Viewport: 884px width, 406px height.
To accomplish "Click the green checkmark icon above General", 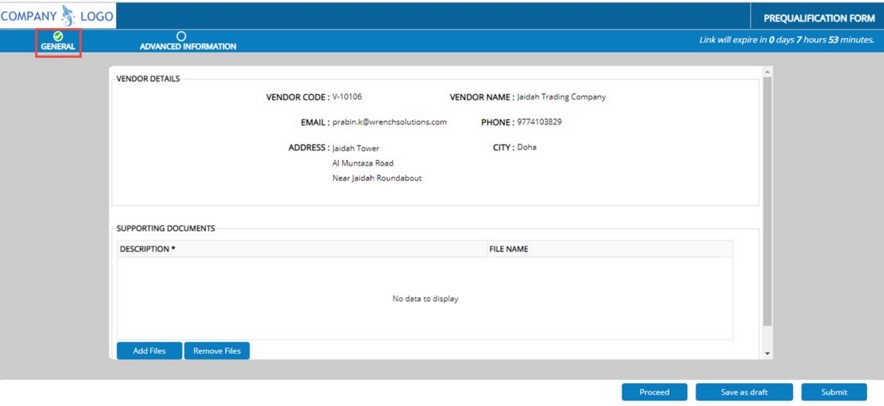I will [58, 36].
